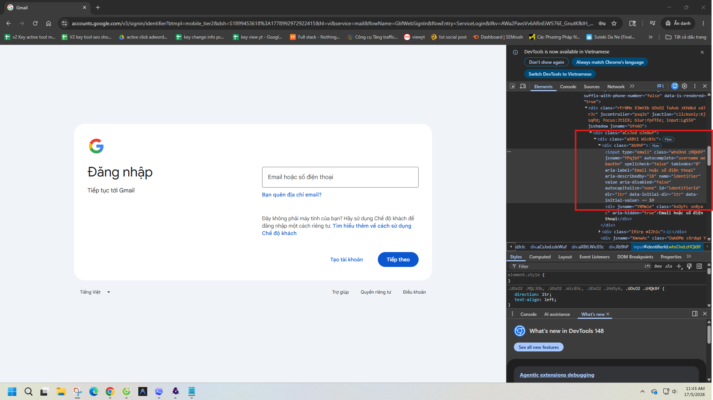
Task: Click Switch DevTools to Vietnamese
Action: [560, 74]
